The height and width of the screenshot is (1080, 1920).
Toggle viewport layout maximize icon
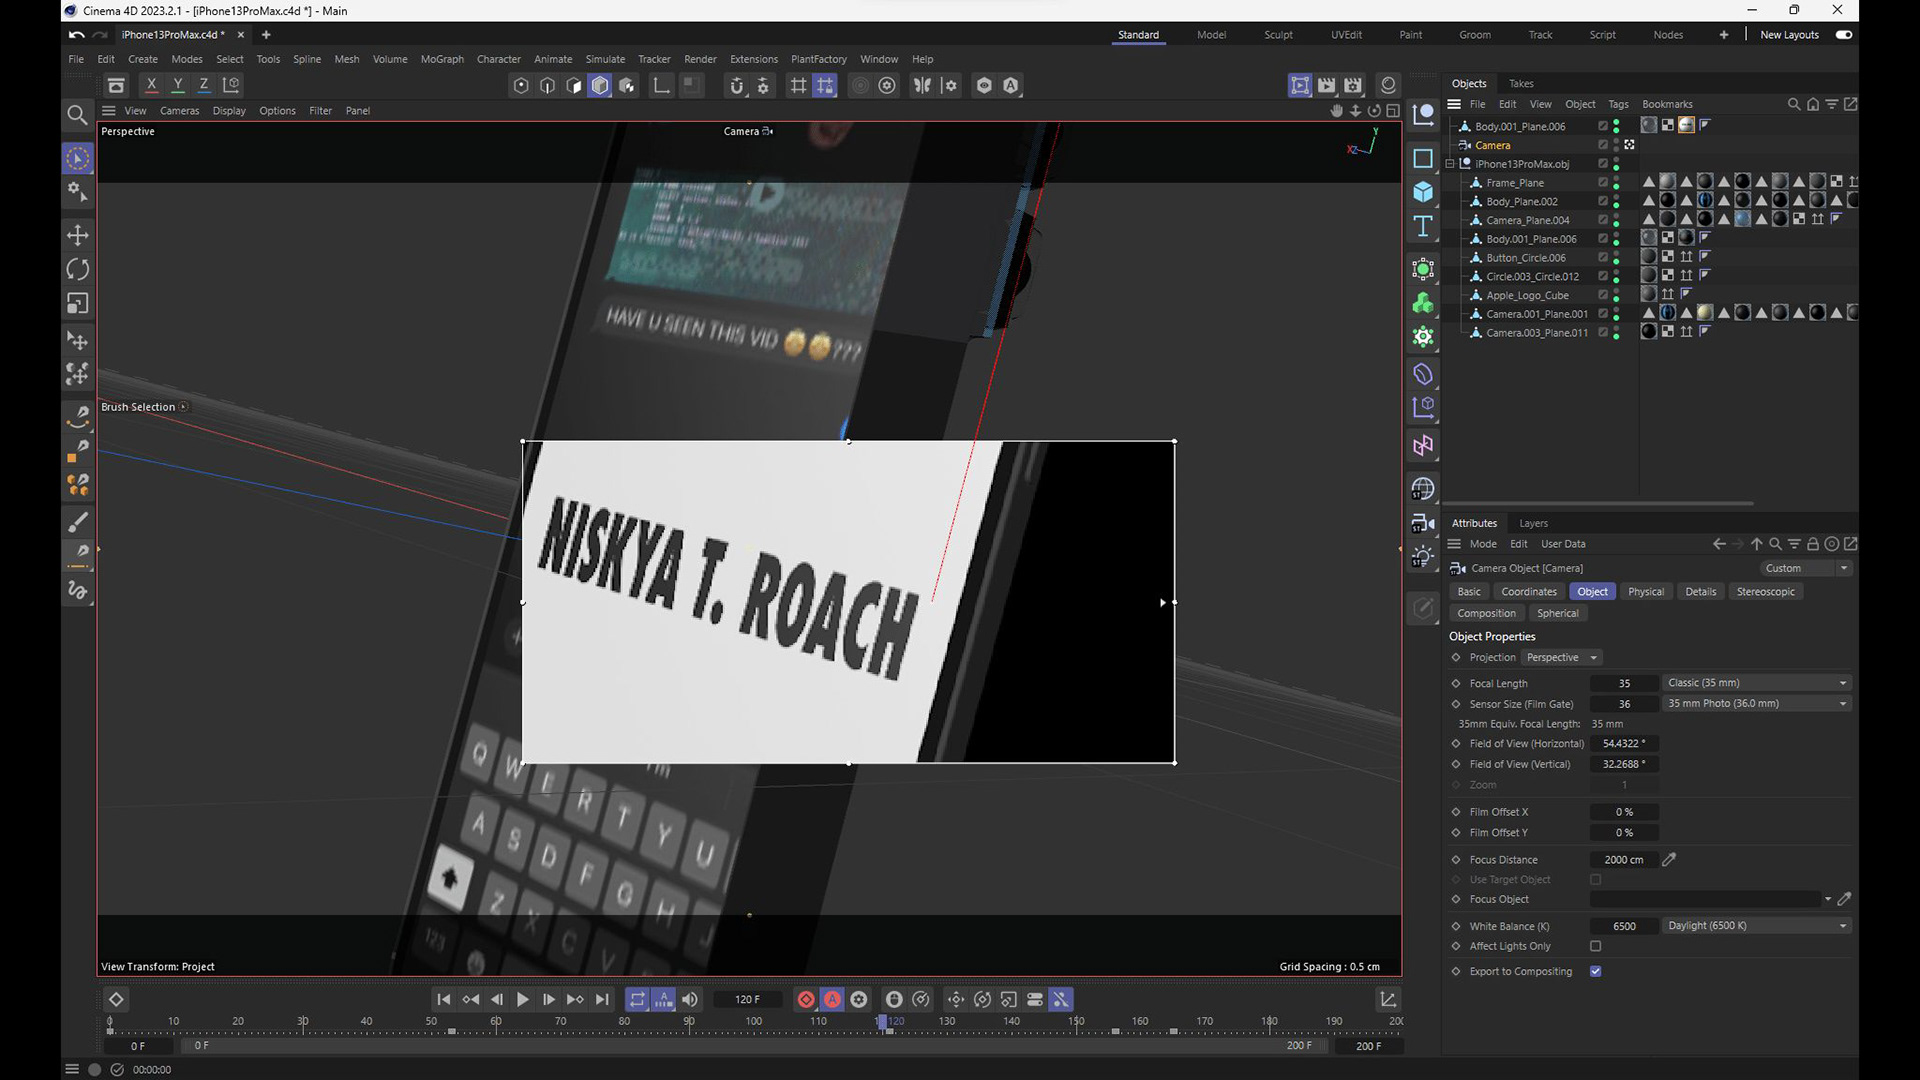coord(1393,111)
